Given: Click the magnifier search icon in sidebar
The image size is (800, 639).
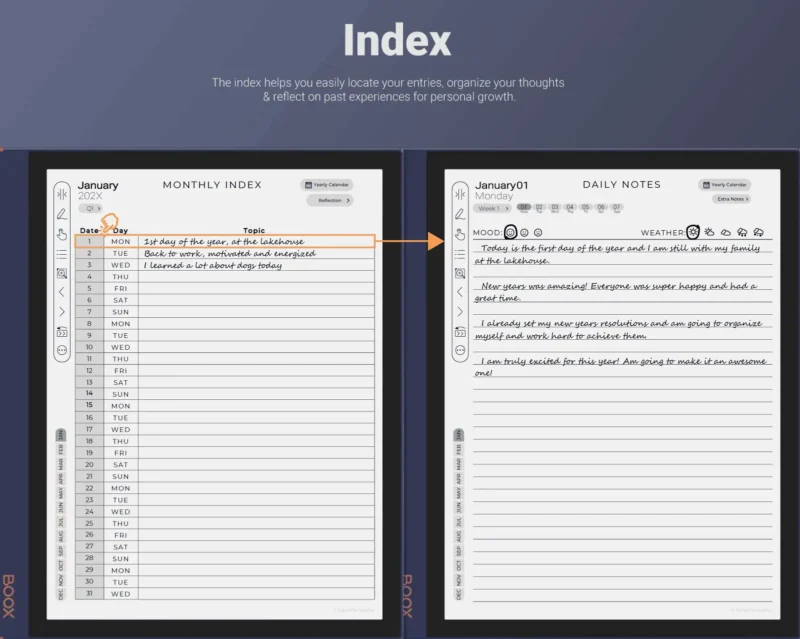Looking at the screenshot, I should 60,272.
